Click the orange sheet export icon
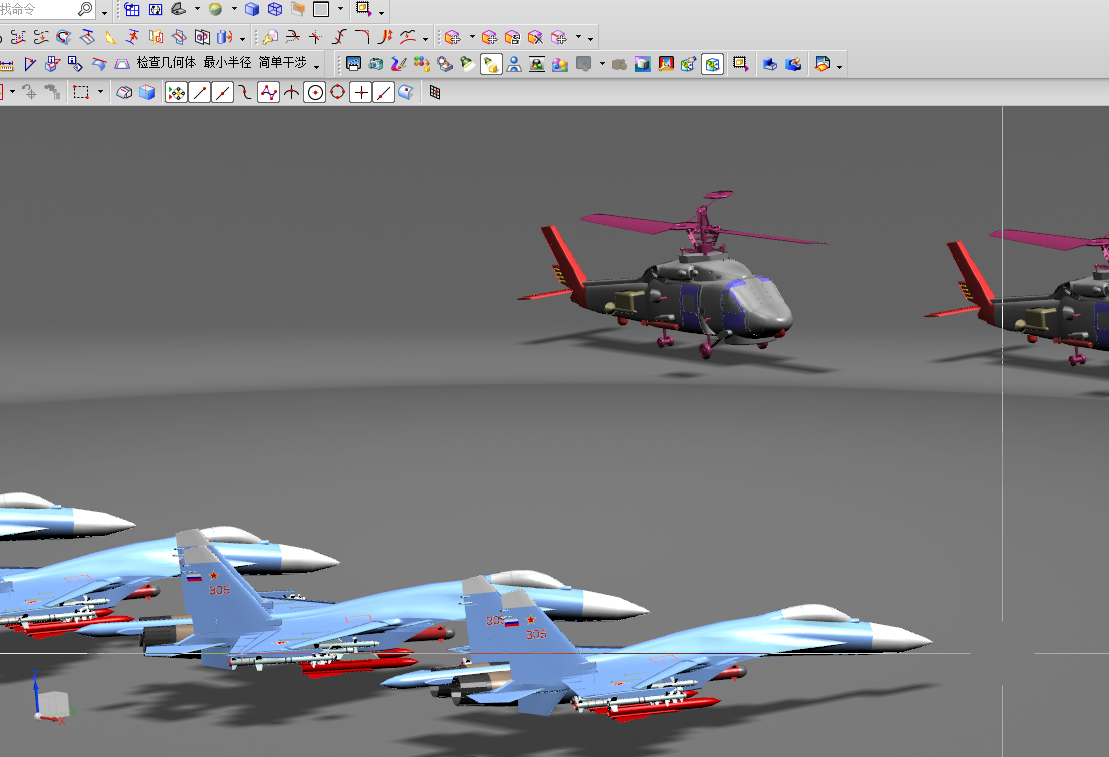Viewport: 1109px width, 757px height. pyautogui.click(x=822, y=64)
